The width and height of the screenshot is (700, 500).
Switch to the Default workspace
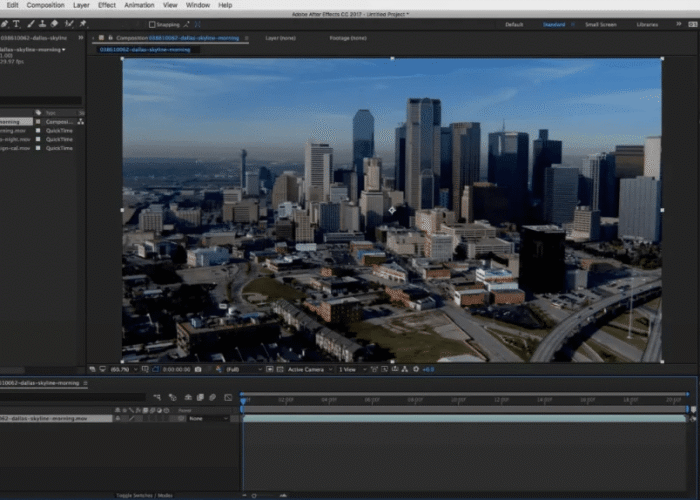click(514, 25)
